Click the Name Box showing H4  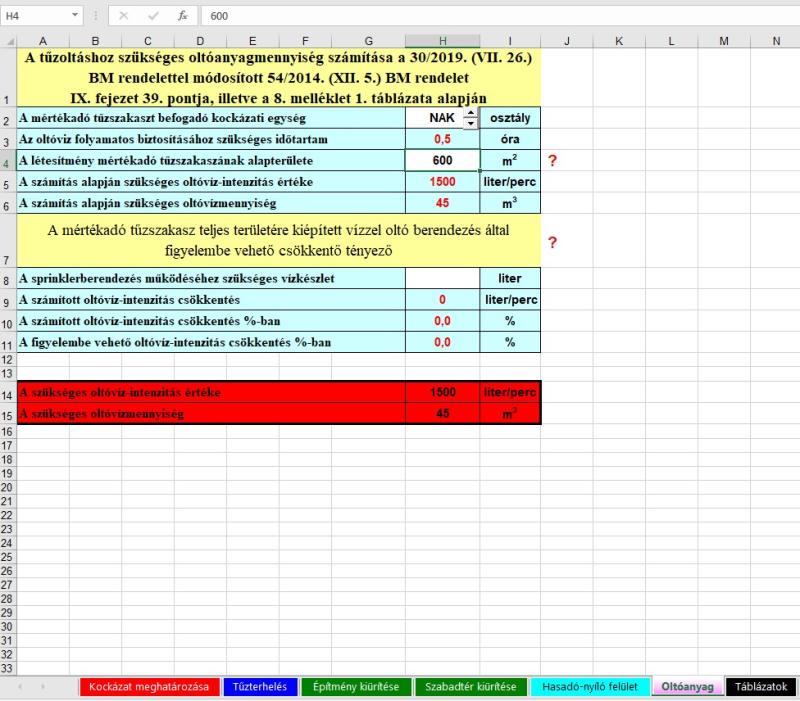click(x=36, y=16)
